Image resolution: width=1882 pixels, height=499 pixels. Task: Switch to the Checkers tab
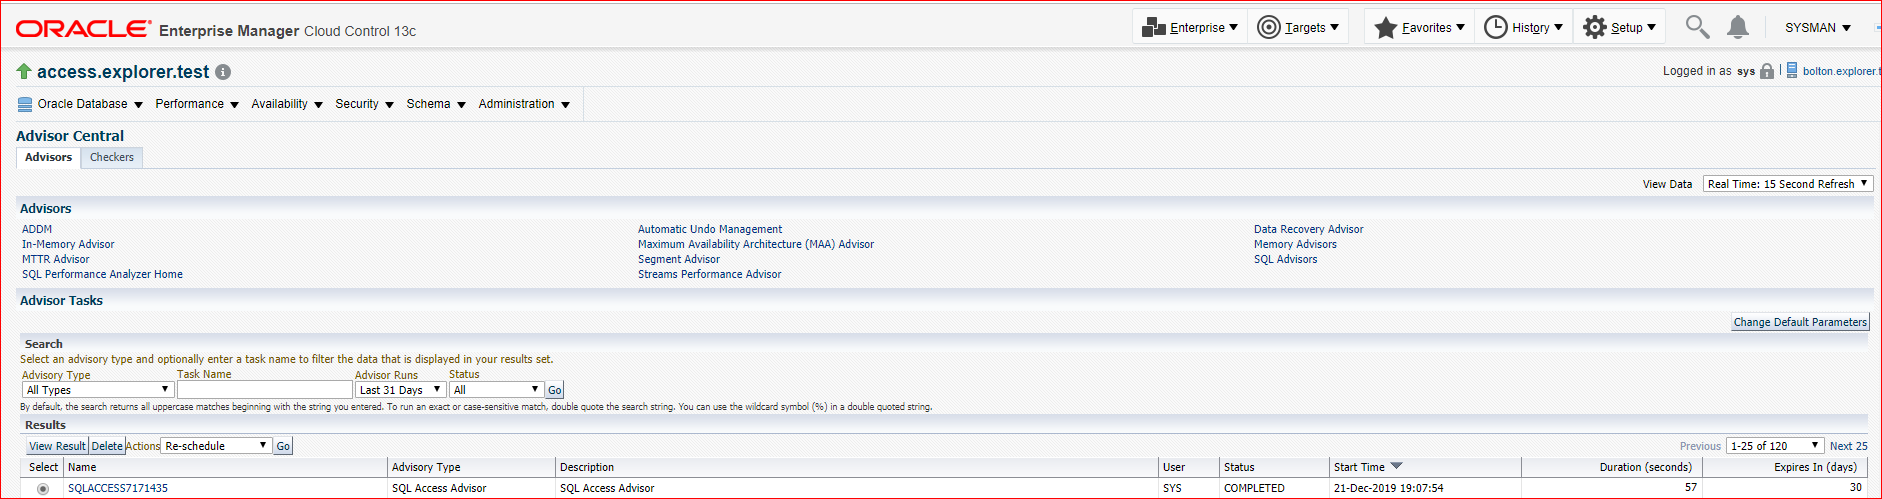coord(112,157)
